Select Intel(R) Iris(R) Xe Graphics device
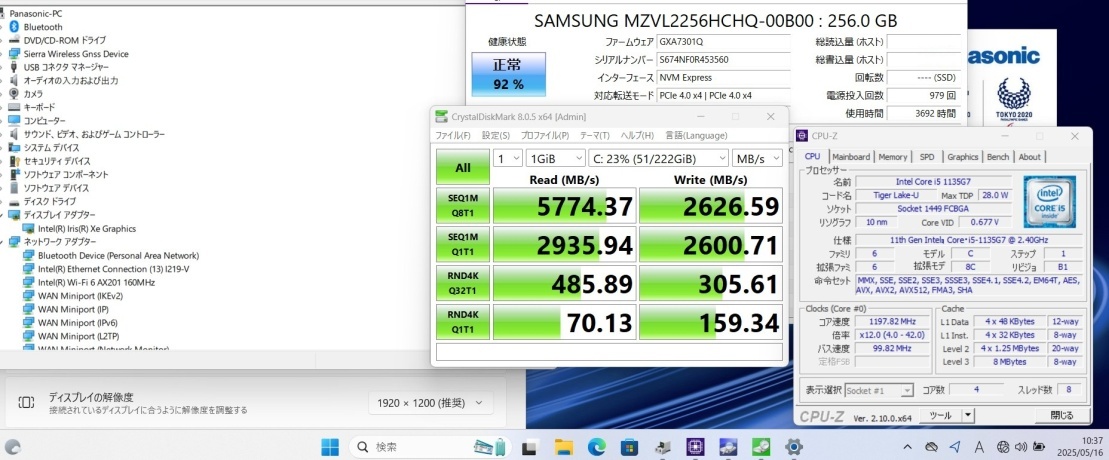 [87, 229]
